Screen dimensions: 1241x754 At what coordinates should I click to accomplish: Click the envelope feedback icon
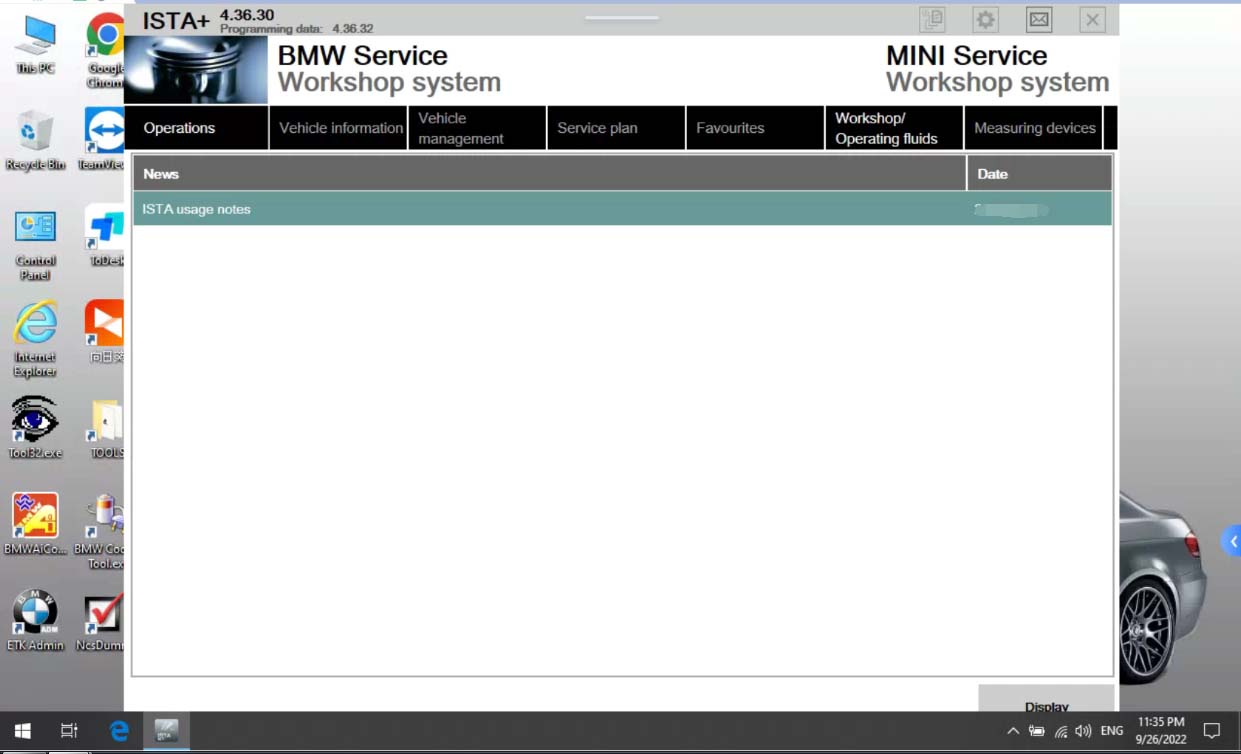click(x=1039, y=19)
